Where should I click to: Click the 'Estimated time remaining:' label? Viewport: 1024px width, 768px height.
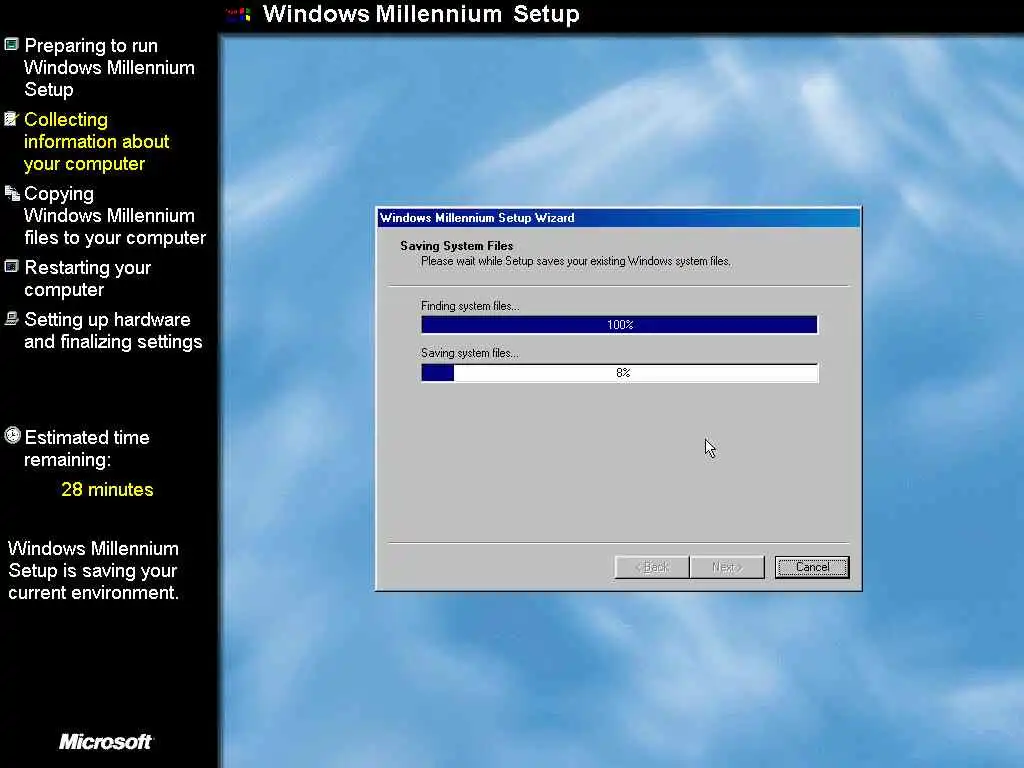(x=87, y=448)
